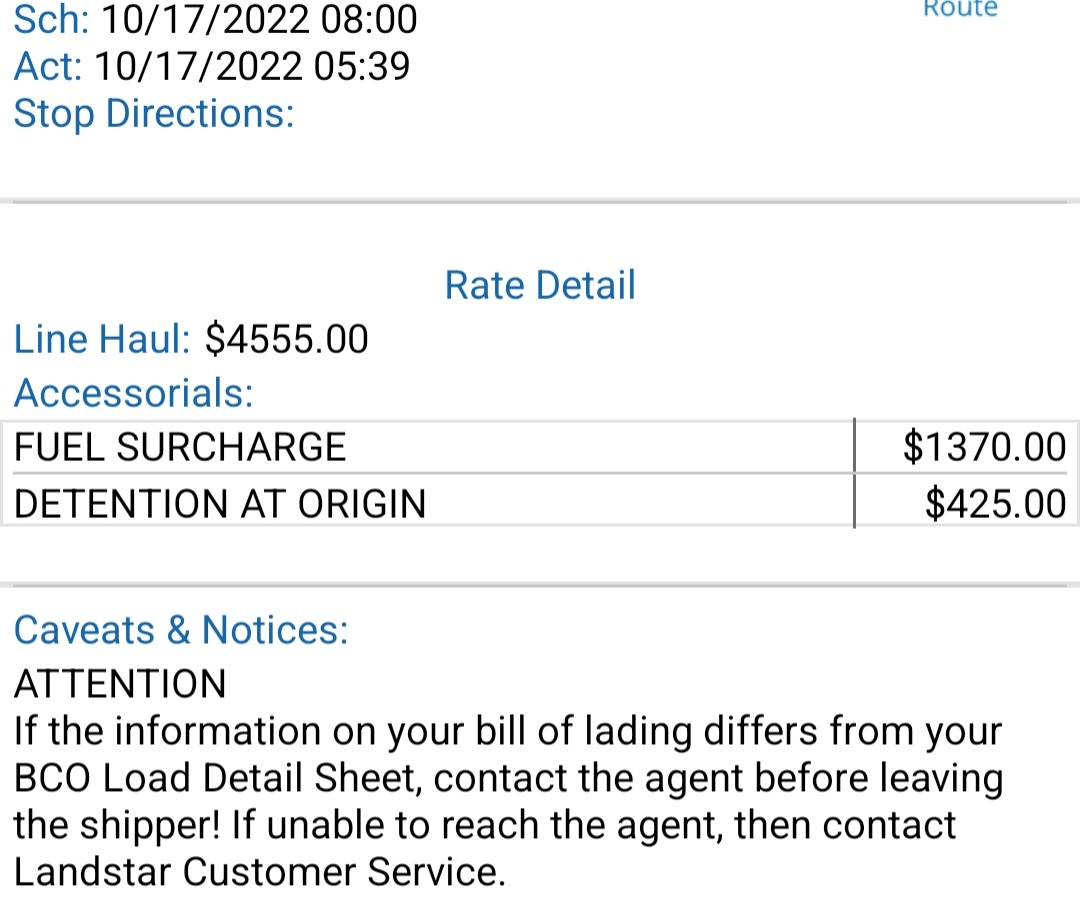Viewport: 1080px width, 917px height.
Task: Click the bill of lading notice sentence
Action: click(508, 732)
